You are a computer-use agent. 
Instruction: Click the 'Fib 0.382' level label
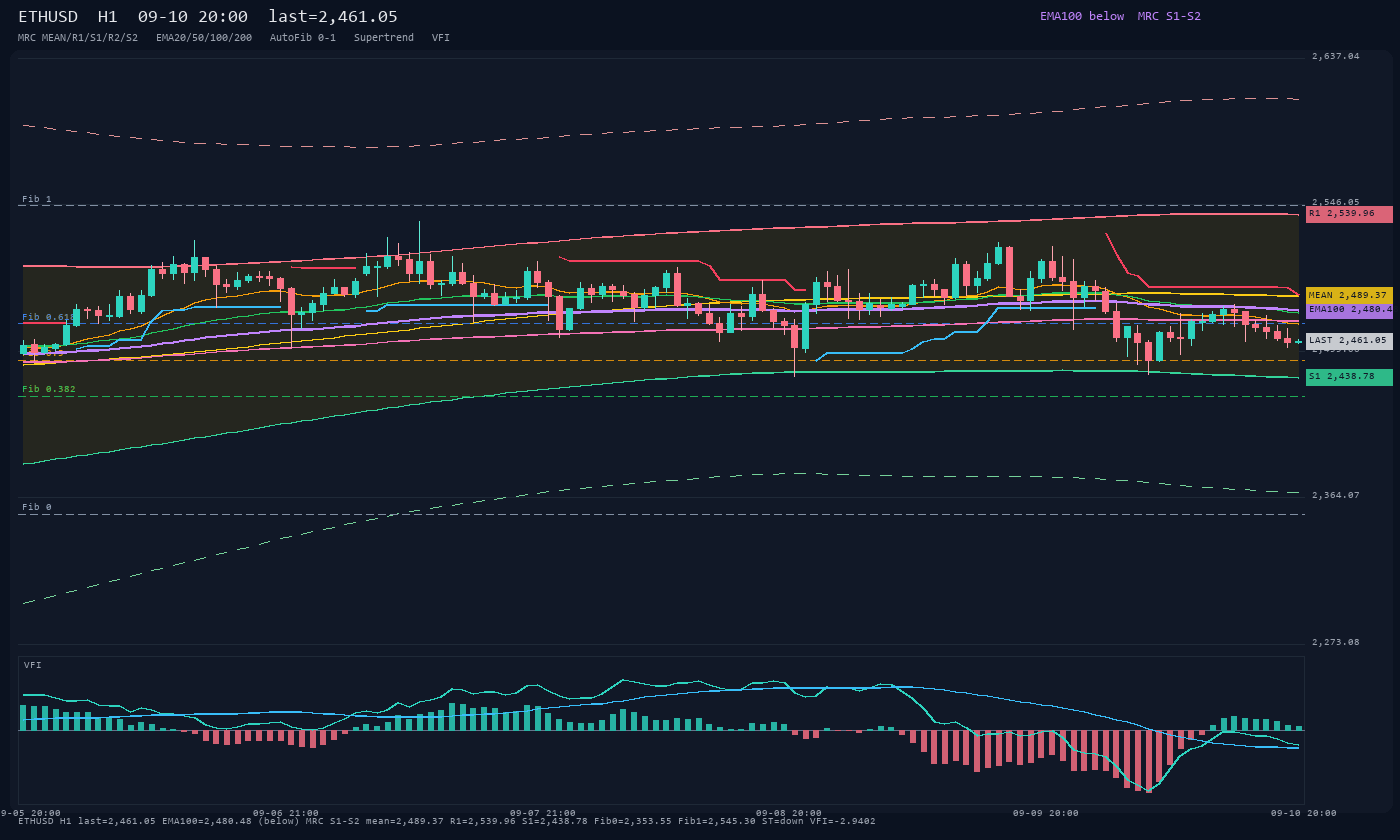tap(49, 389)
